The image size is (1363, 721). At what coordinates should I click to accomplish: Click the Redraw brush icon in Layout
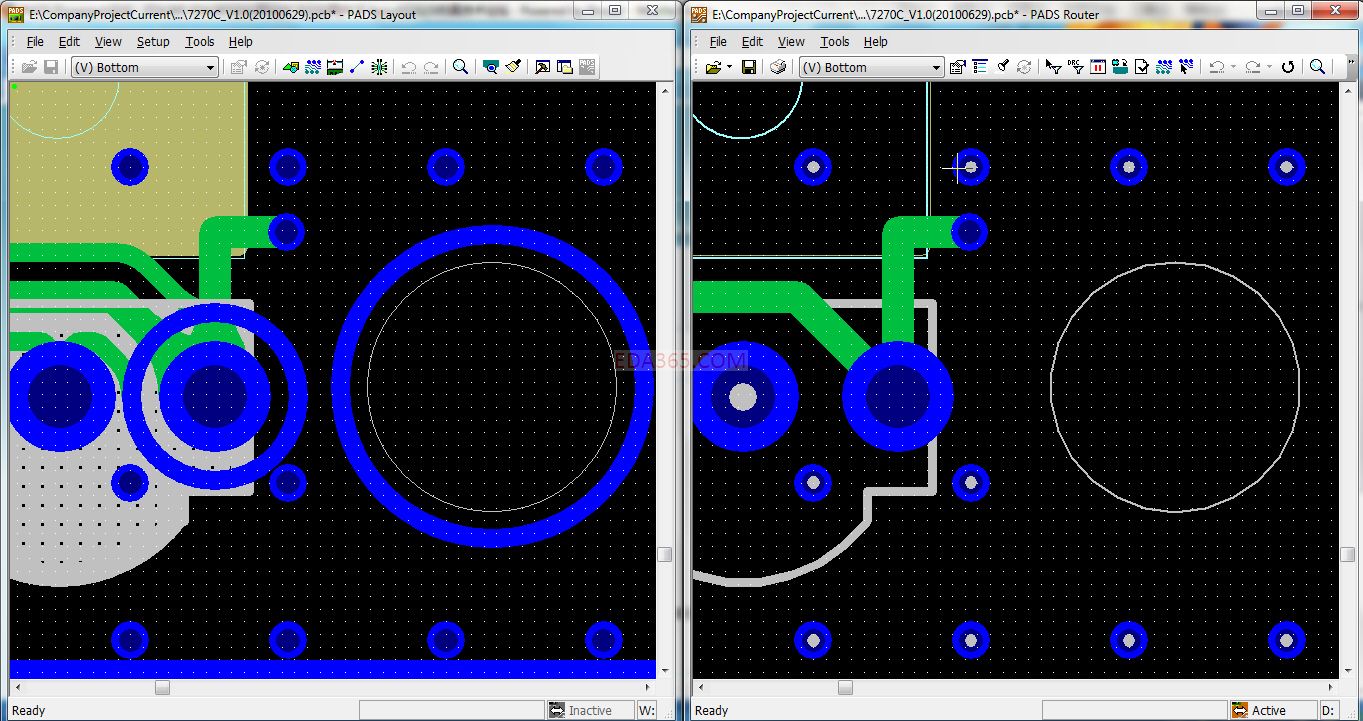pyautogui.click(x=513, y=67)
